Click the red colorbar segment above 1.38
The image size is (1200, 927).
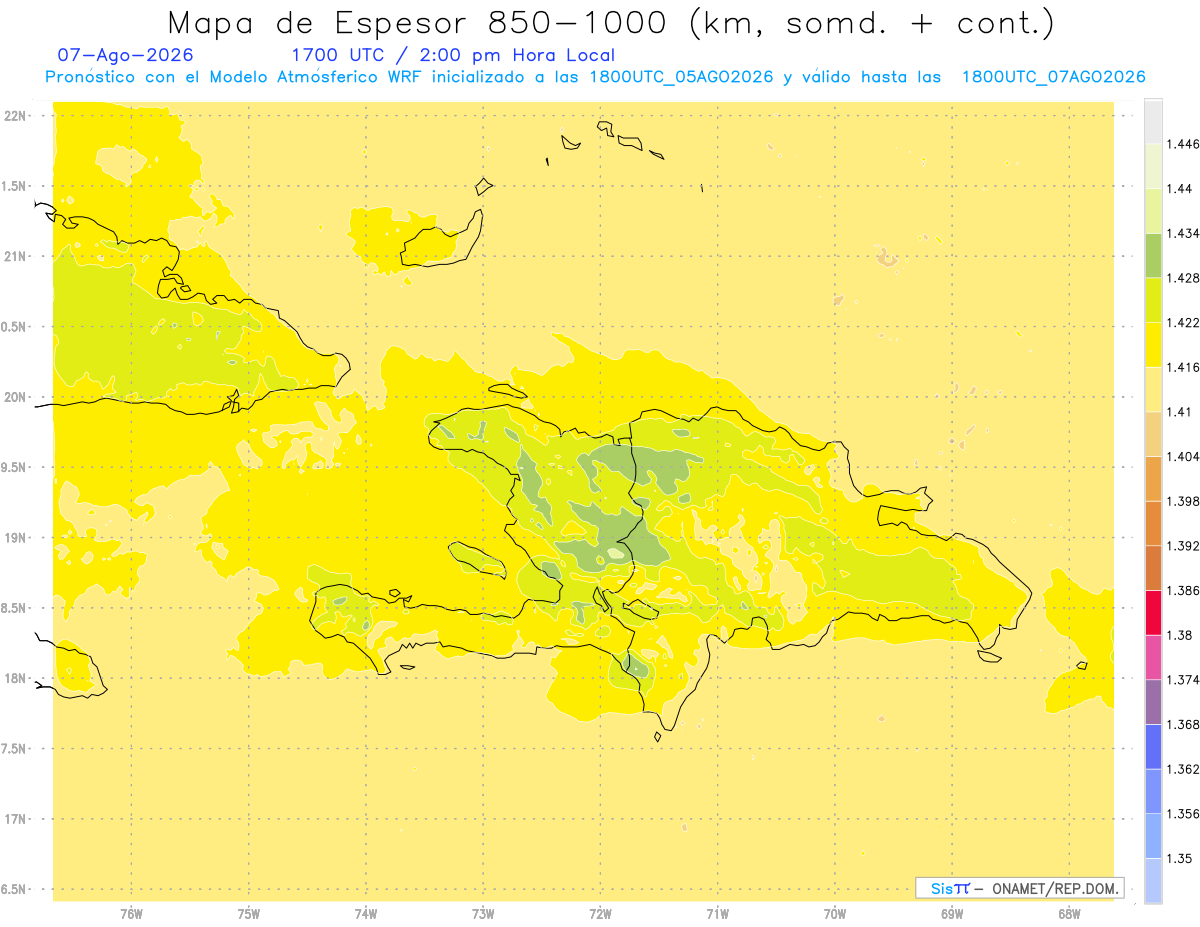[x=1153, y=612]
